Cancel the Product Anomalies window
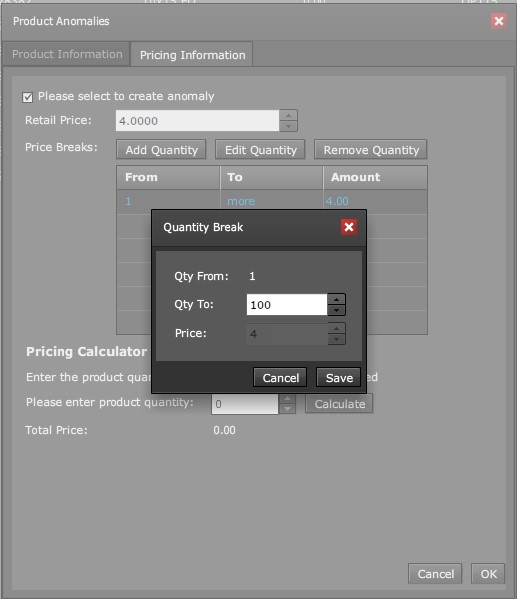The height and width of the screenshot is (599, 517). (x=435, y=574)
